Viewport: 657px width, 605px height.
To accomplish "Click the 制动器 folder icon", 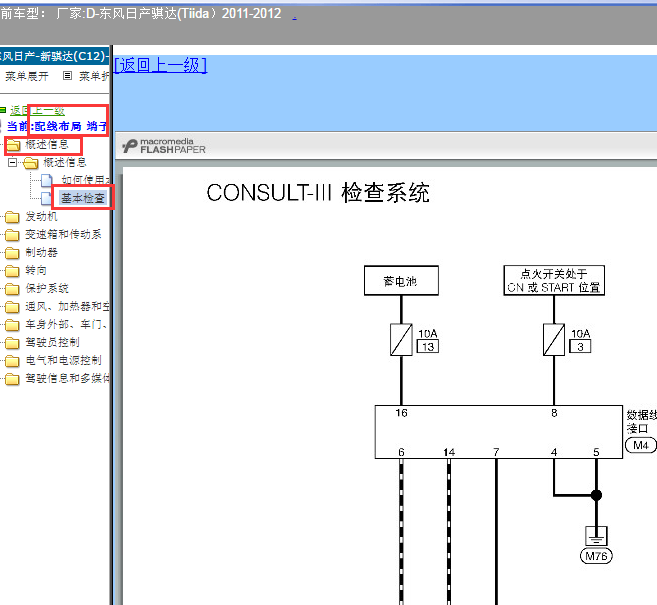I will [12, 253].
